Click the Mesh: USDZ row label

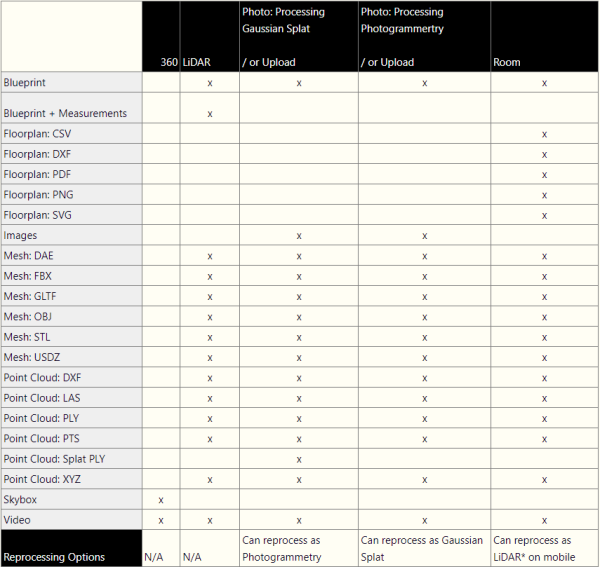point(30,358)
